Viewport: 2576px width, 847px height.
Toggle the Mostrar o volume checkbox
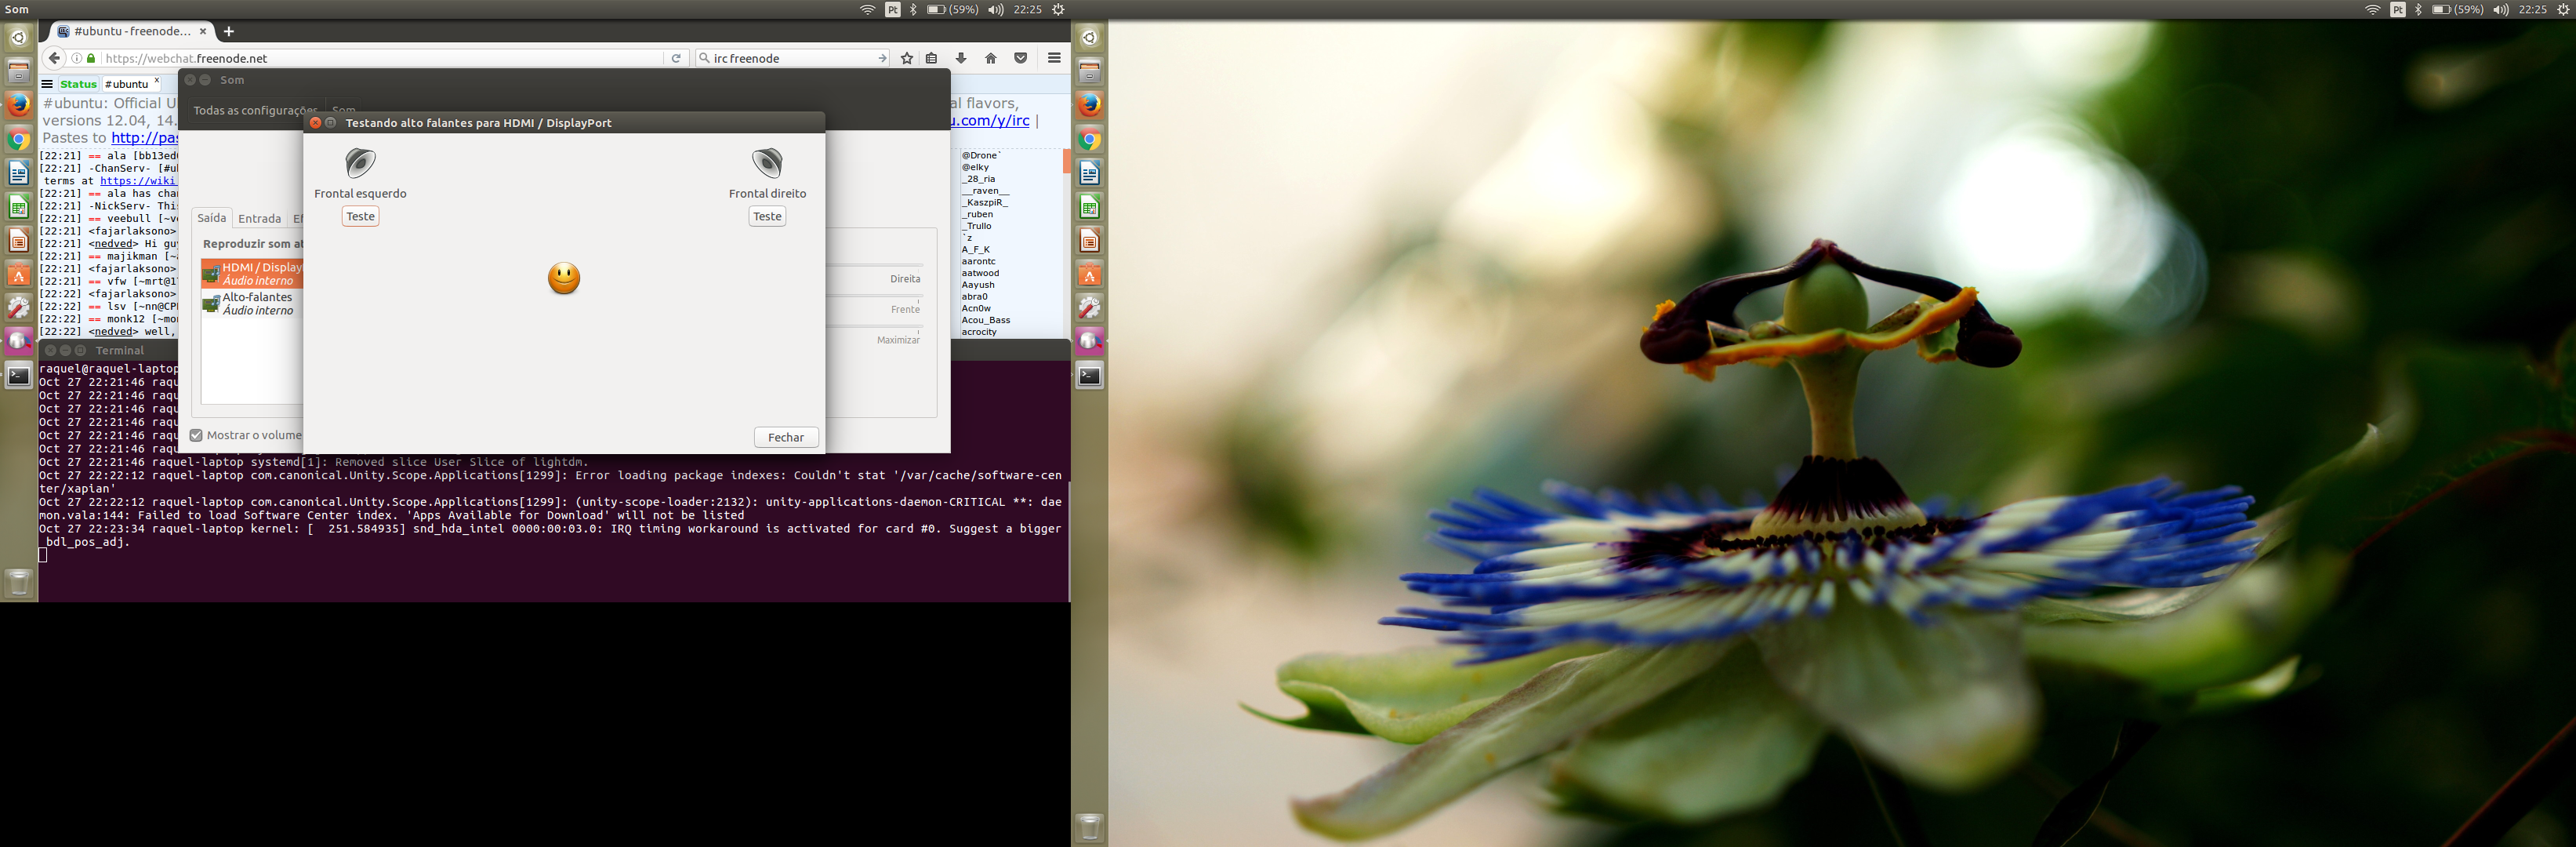pyautogui.click(x=196, y=435)
